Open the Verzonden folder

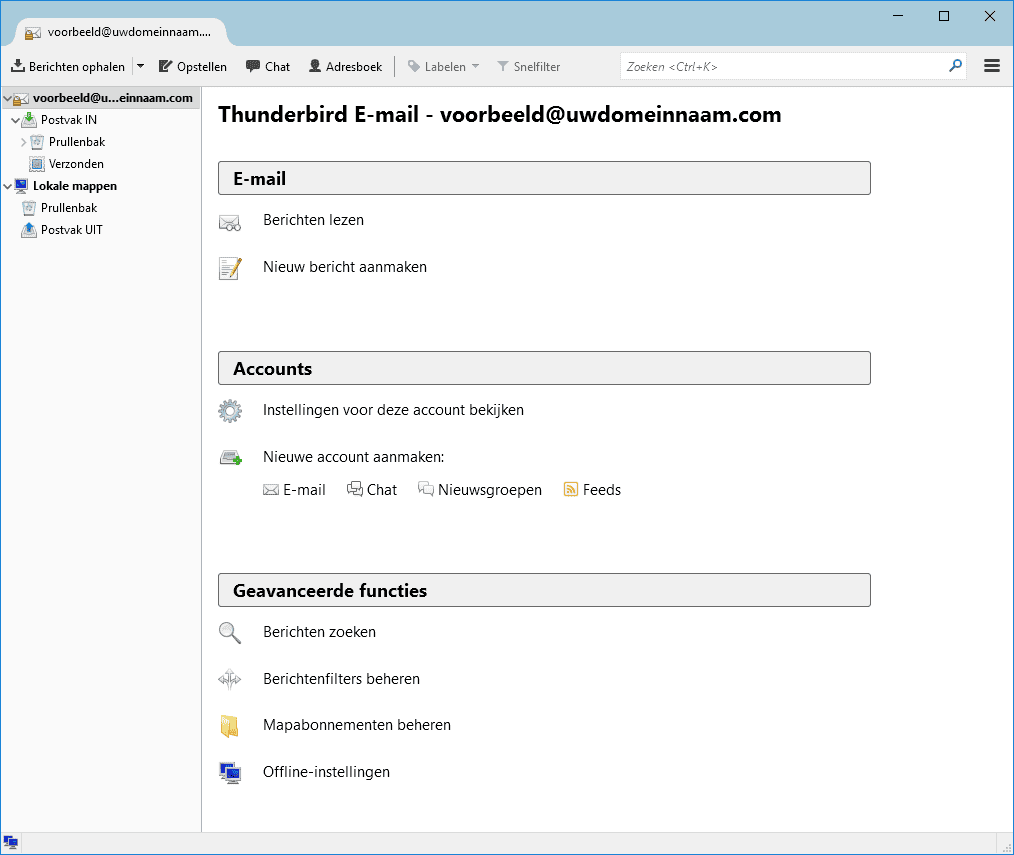pyautogui.click(x=76, y=164)
